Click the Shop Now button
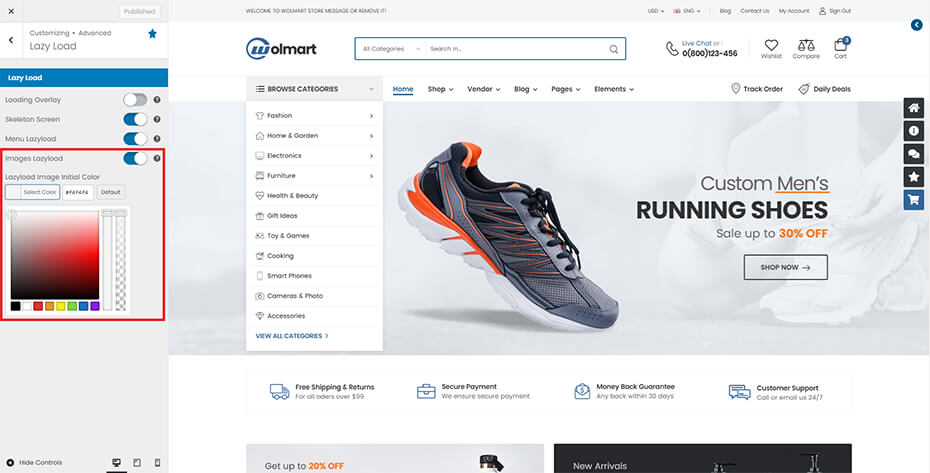 click(785, 267)
